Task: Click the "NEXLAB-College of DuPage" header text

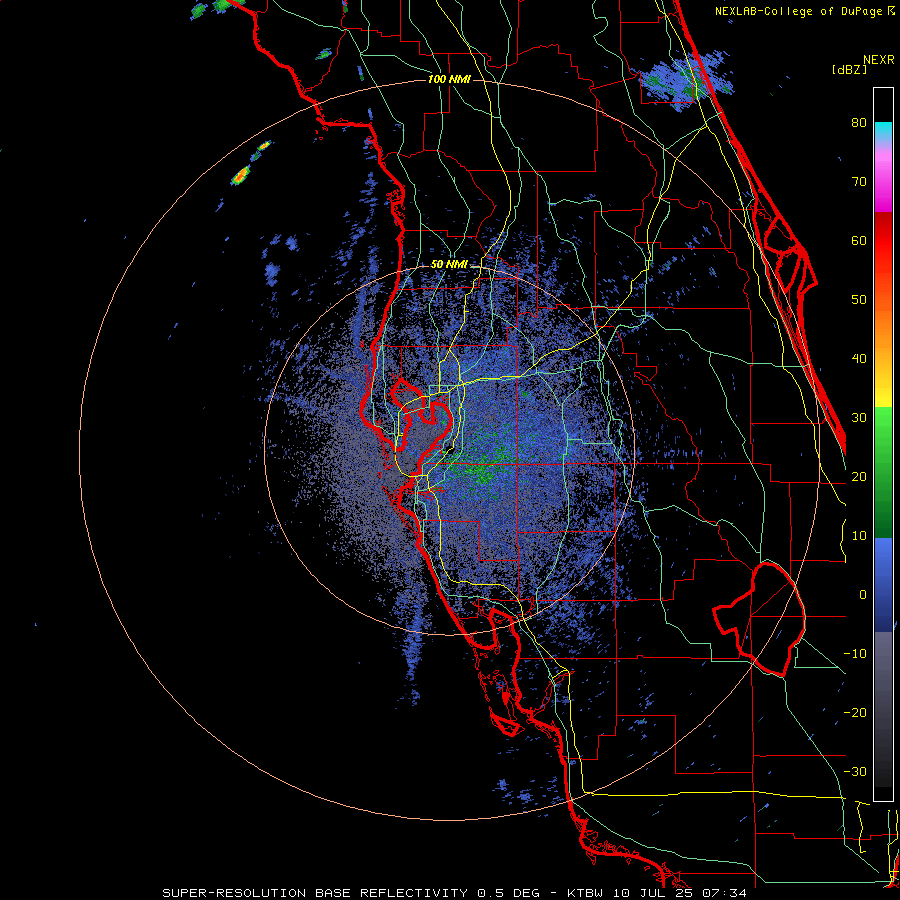Action: pos(798,11)
